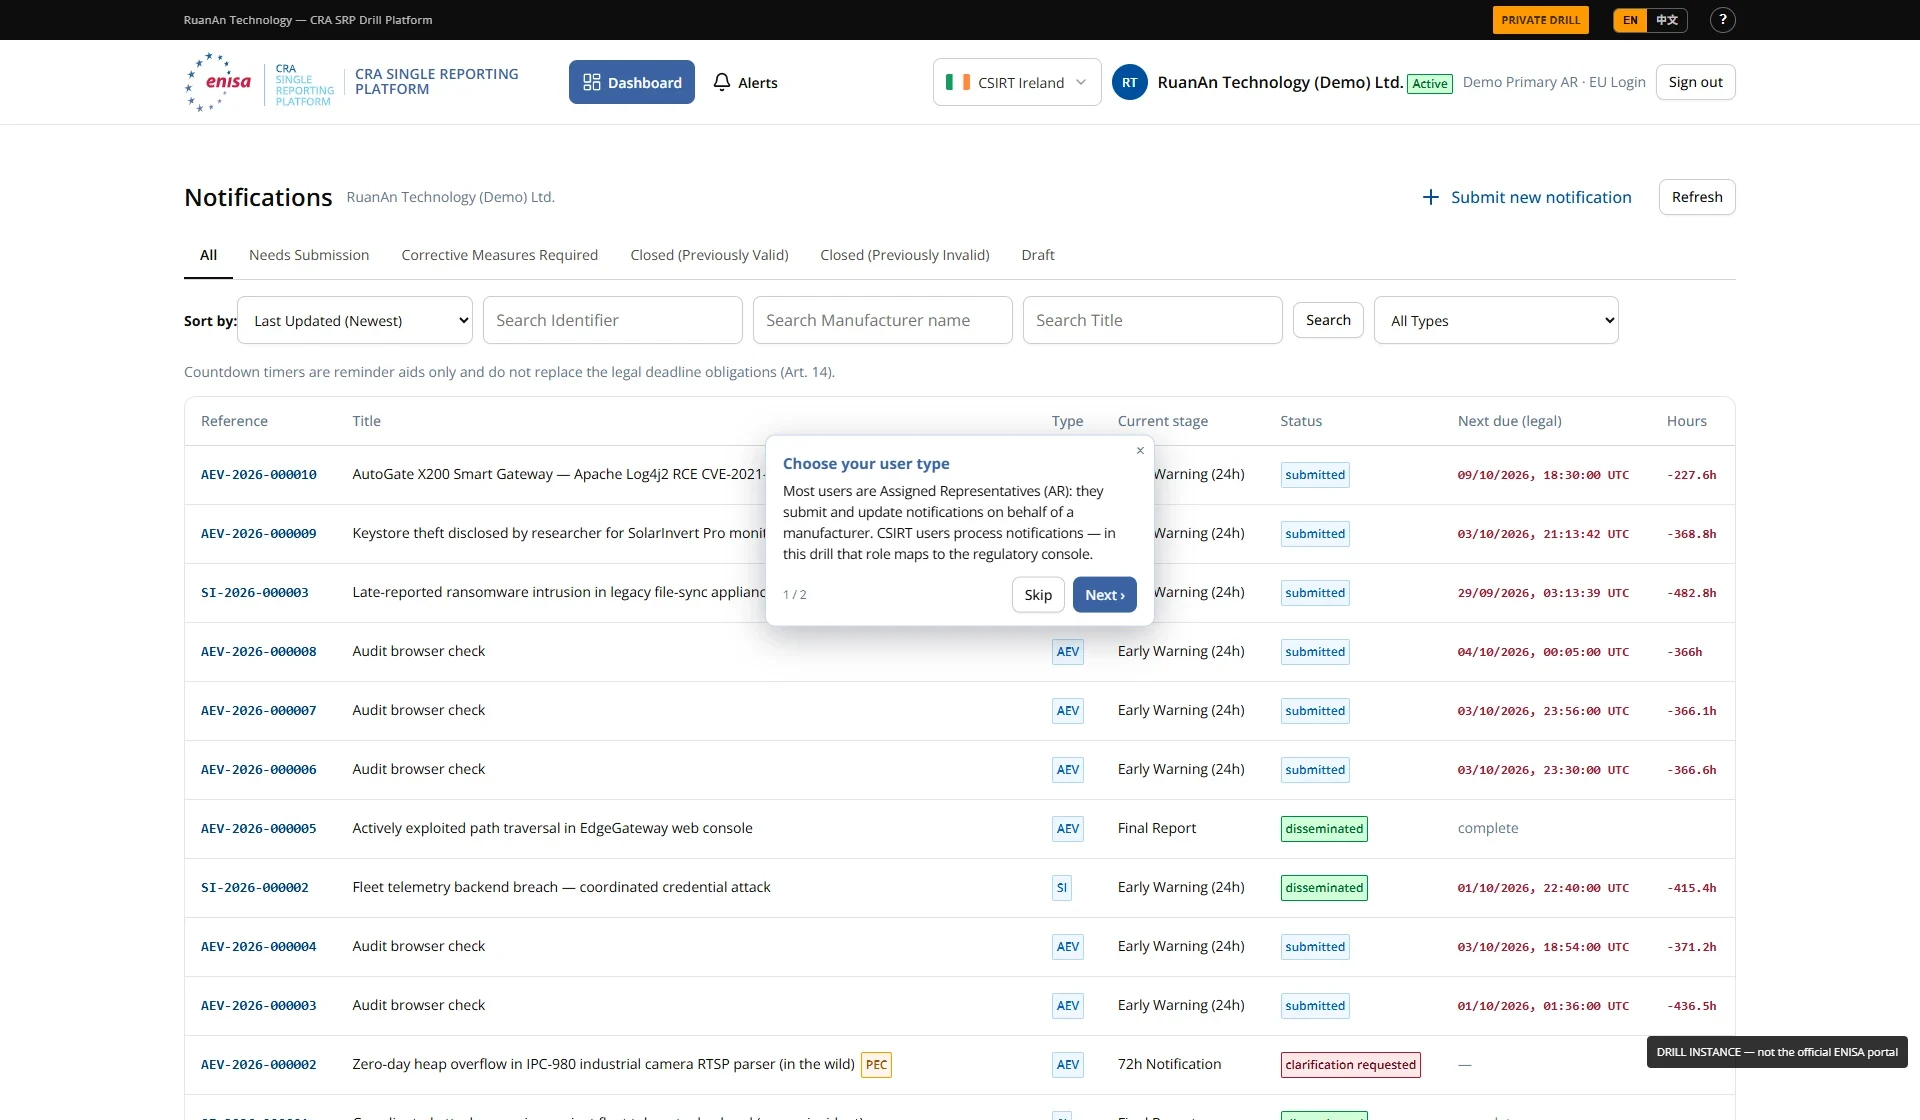This screenshot has width=1920, height=1120.
Task: Click the RT user avatar
Action: pyautogui.click(x=1129, y=82)
